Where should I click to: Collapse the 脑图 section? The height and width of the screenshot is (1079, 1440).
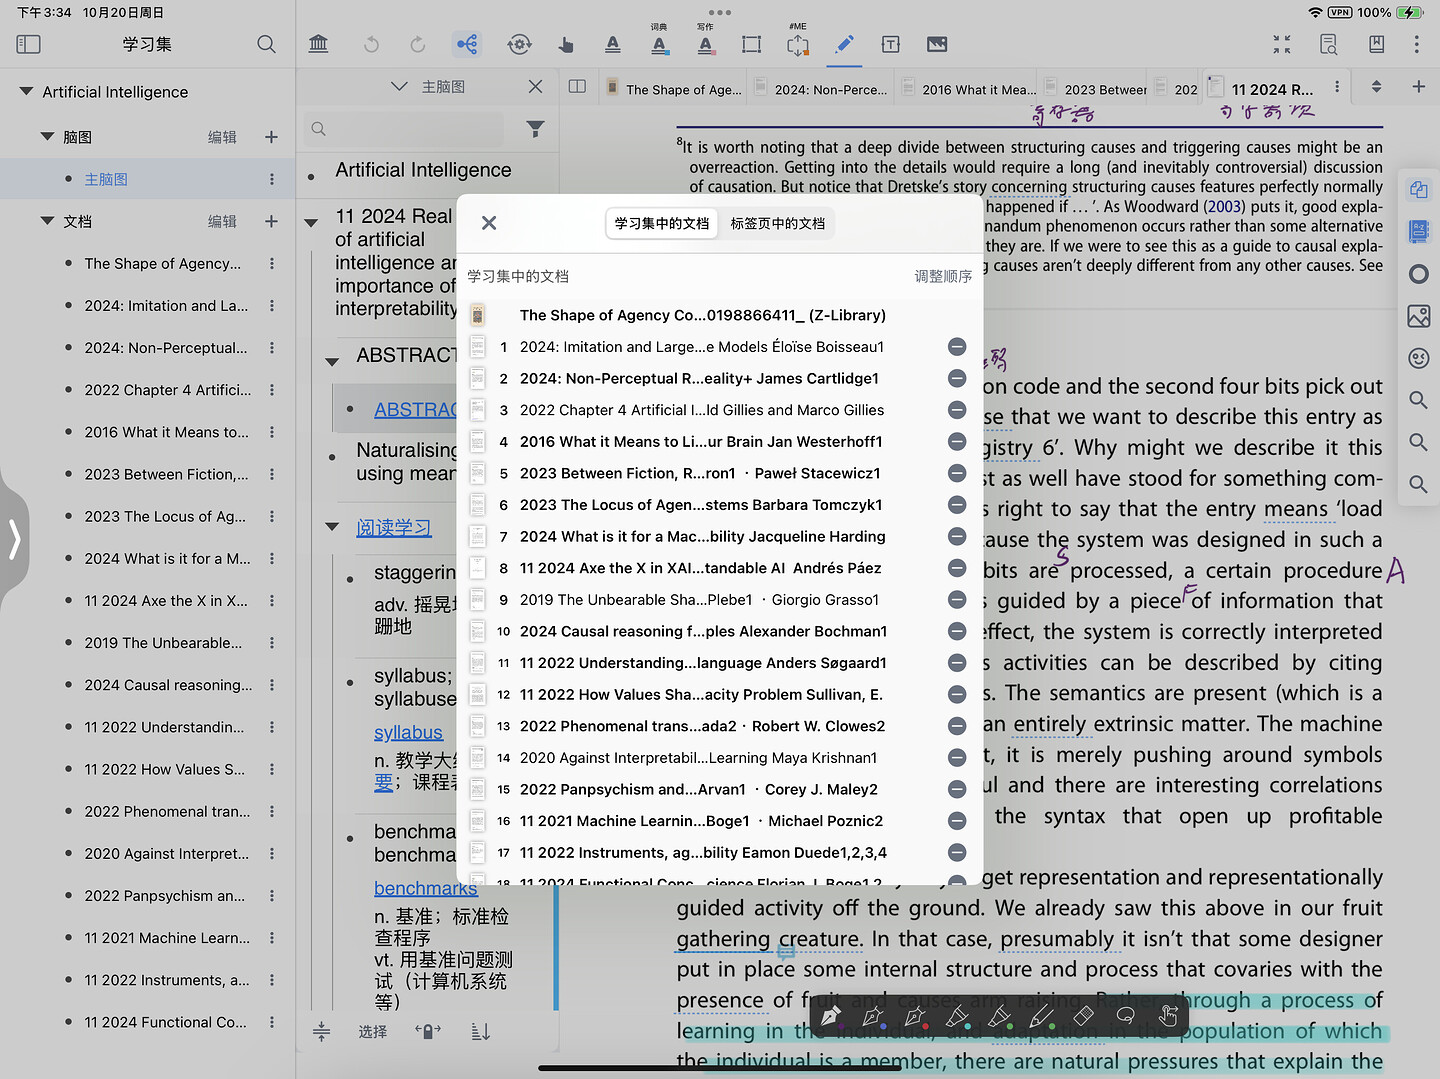pos(47,136)
